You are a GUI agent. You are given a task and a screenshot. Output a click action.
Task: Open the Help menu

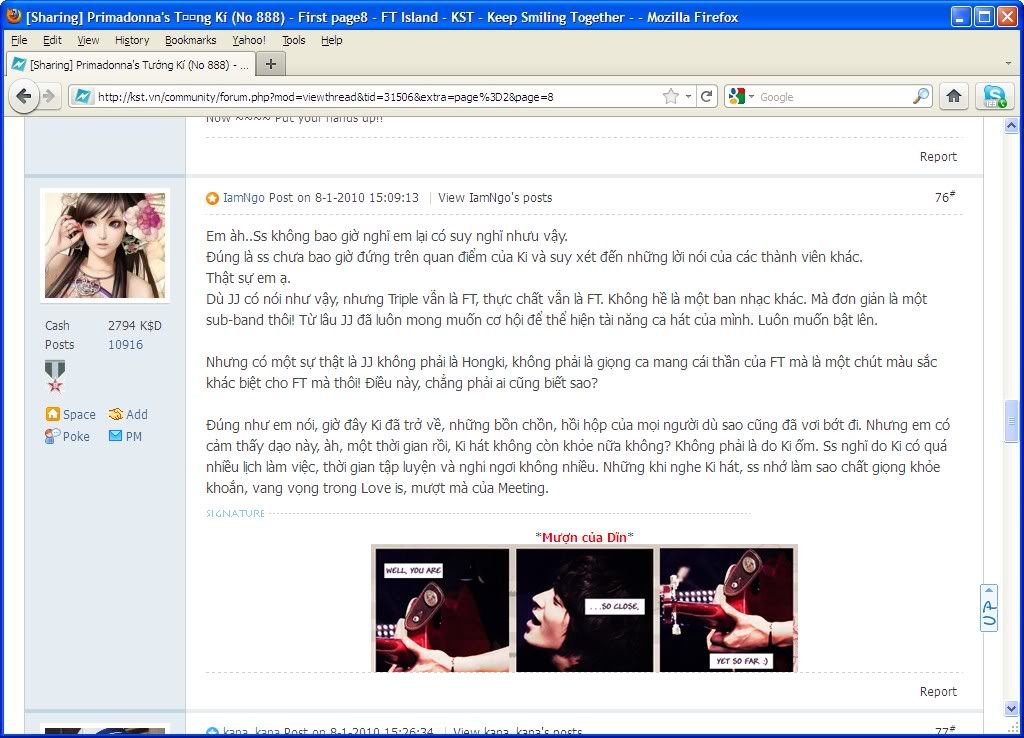click(x=332, y=40)
